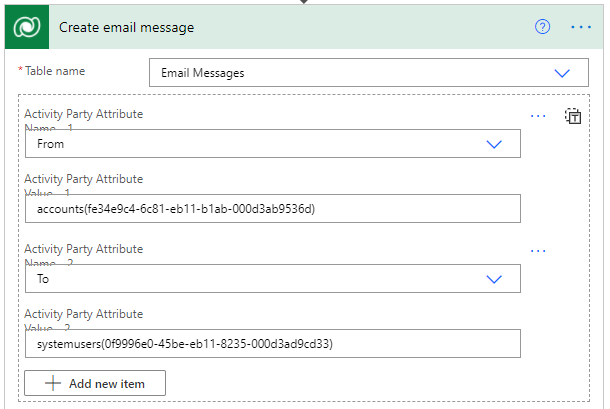Open the To attribute name dropdown
This screenshot has width=610, height=409.
point(273,279)
